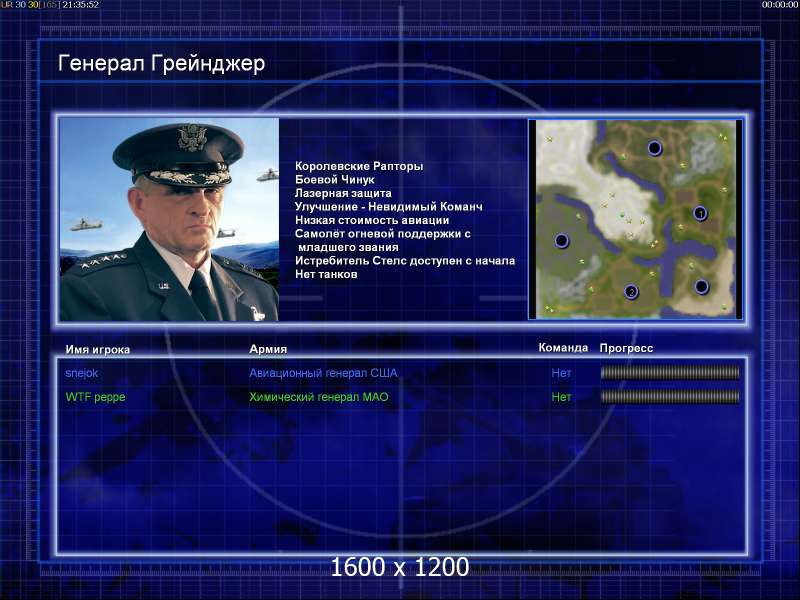Click 'Низкая стоимость авиации' line

[372, 220]
